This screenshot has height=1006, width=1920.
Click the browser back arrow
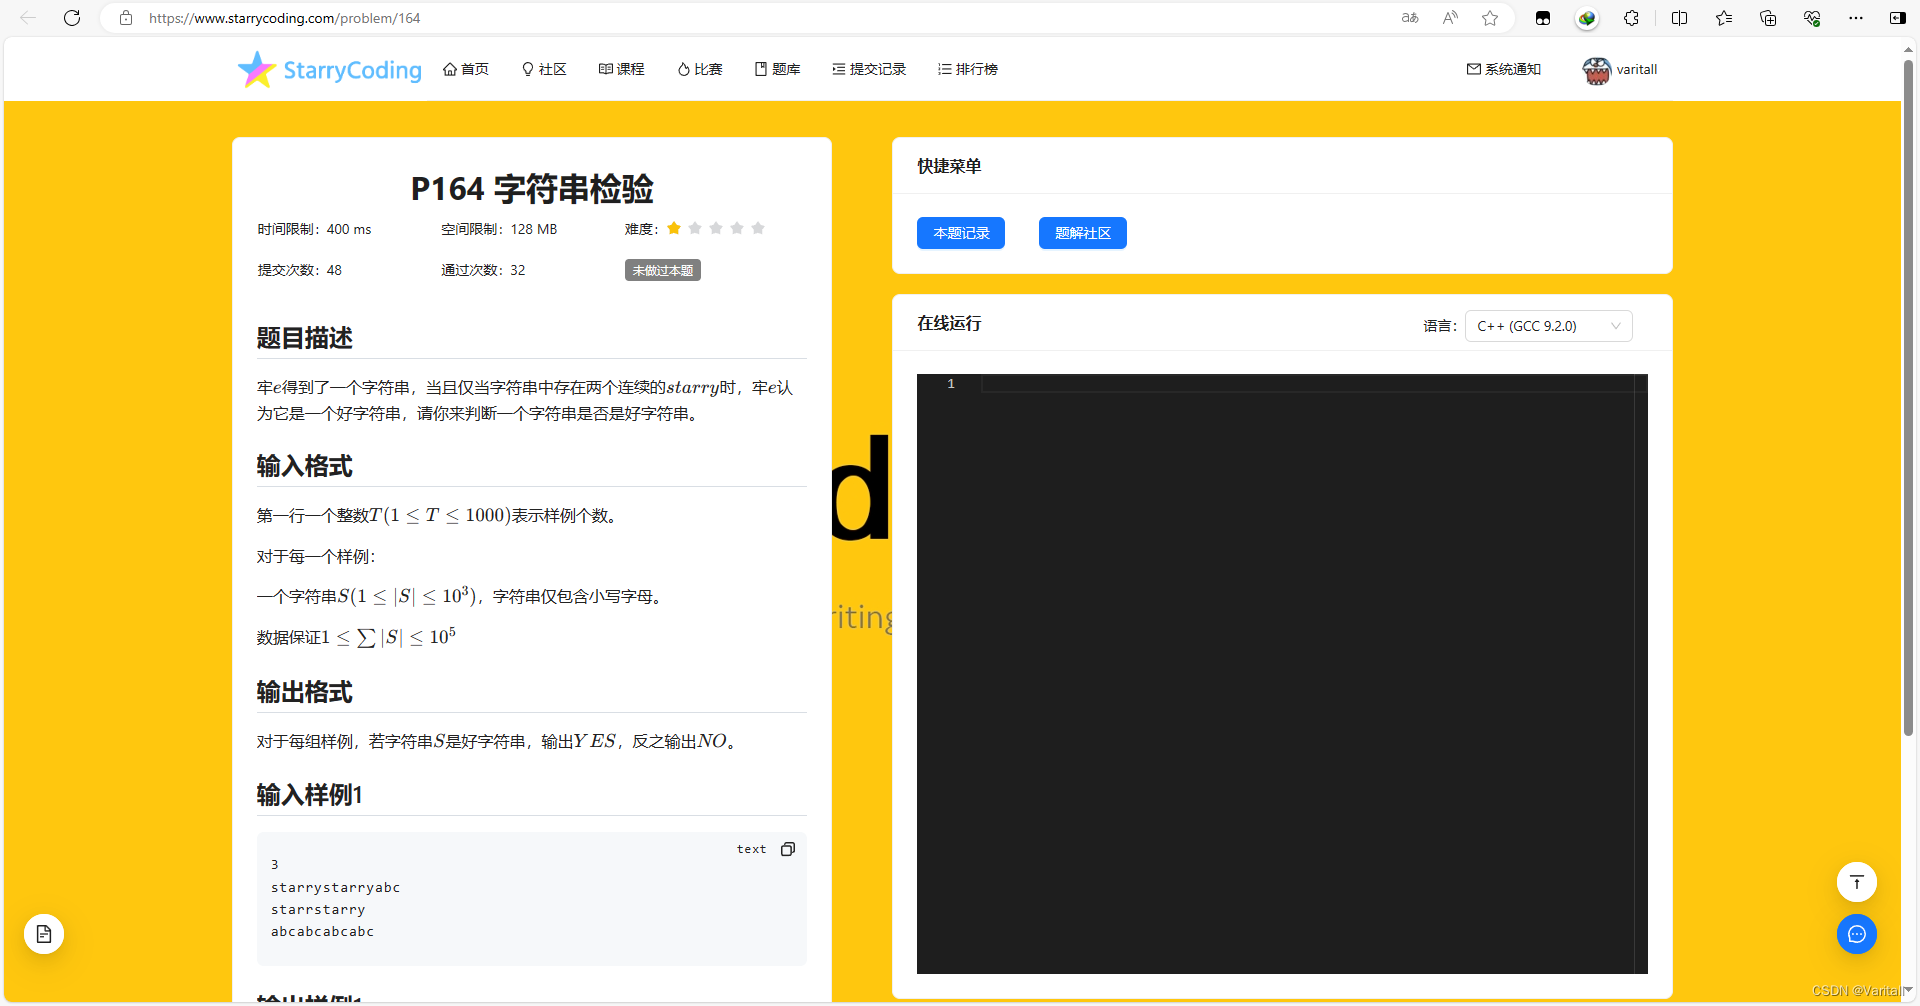pos(28,18)
